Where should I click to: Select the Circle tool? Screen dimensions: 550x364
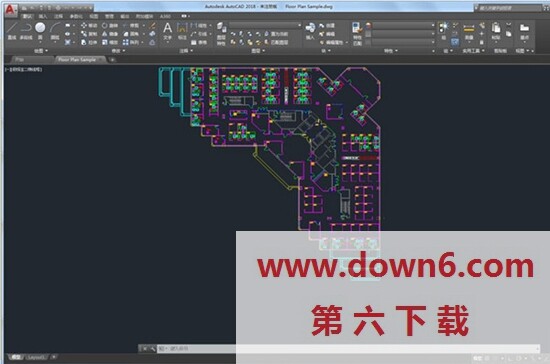[x=40, y=30]
